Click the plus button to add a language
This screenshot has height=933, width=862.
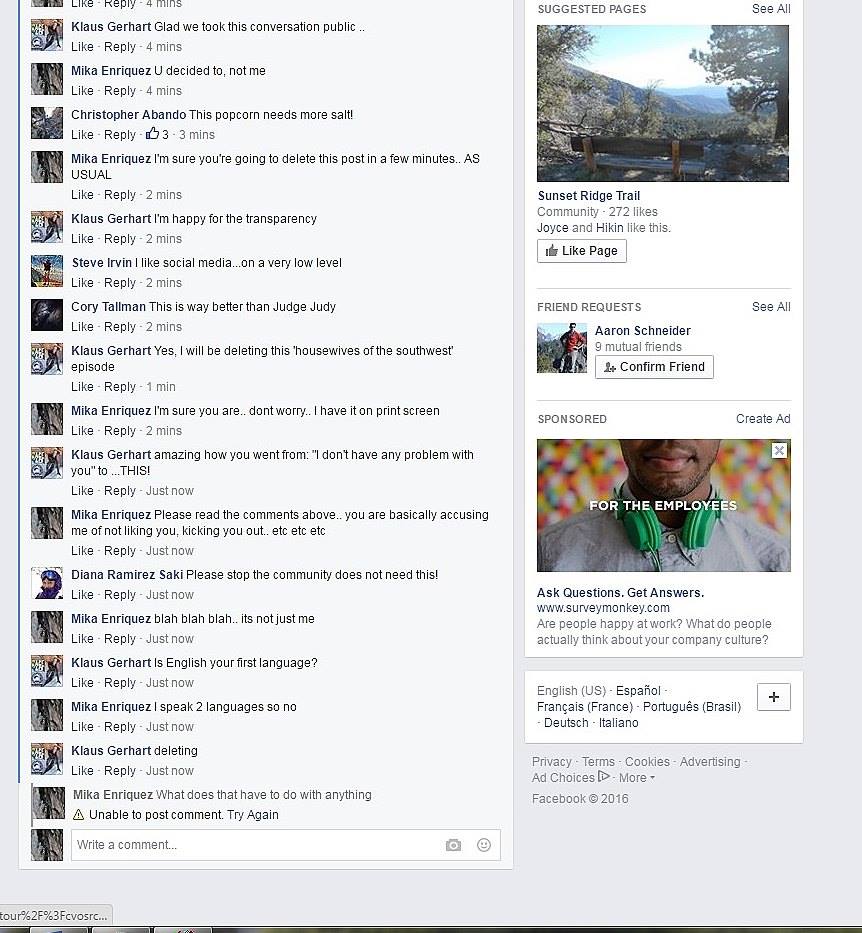(x=773, y=697)
